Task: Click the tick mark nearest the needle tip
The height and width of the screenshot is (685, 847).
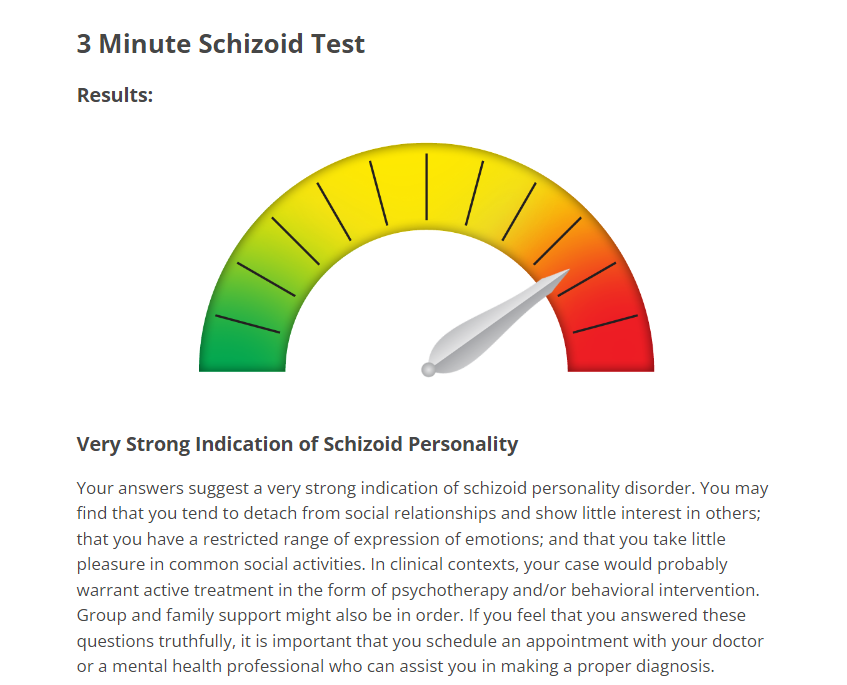Action: (587, 279)
